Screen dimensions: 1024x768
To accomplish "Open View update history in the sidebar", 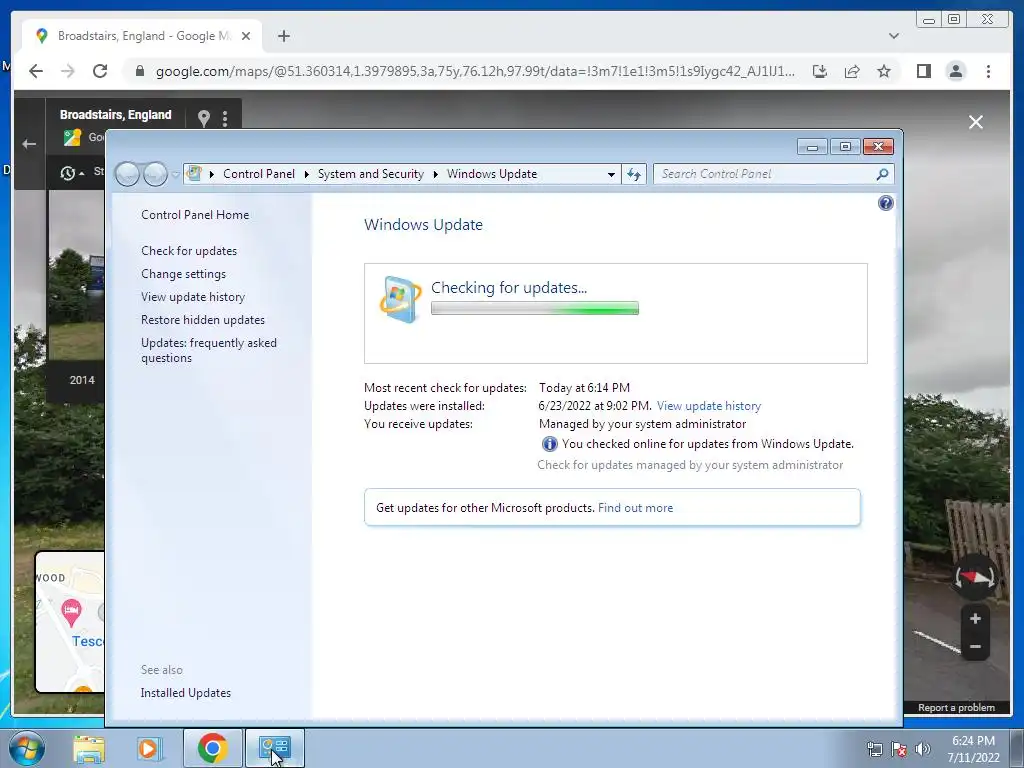I will click(193, 296).
